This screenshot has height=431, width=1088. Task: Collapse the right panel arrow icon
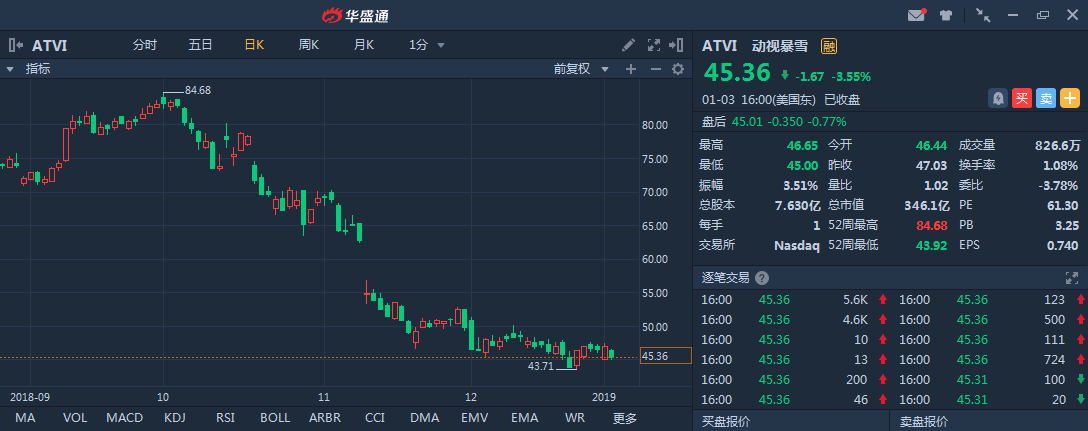click(676, 45)
